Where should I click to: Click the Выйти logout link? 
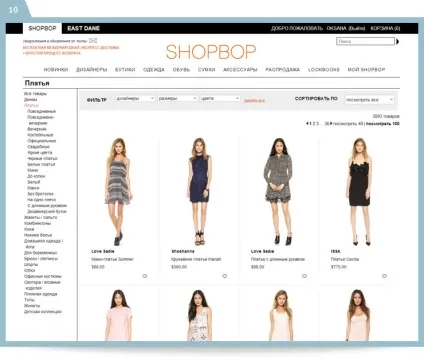357,28
